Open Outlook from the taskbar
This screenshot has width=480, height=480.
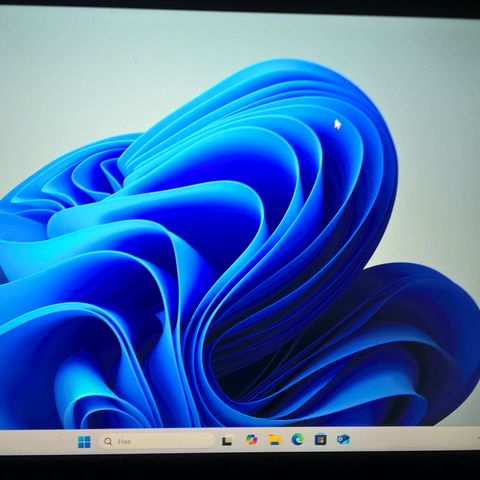[x=343, y=439]
